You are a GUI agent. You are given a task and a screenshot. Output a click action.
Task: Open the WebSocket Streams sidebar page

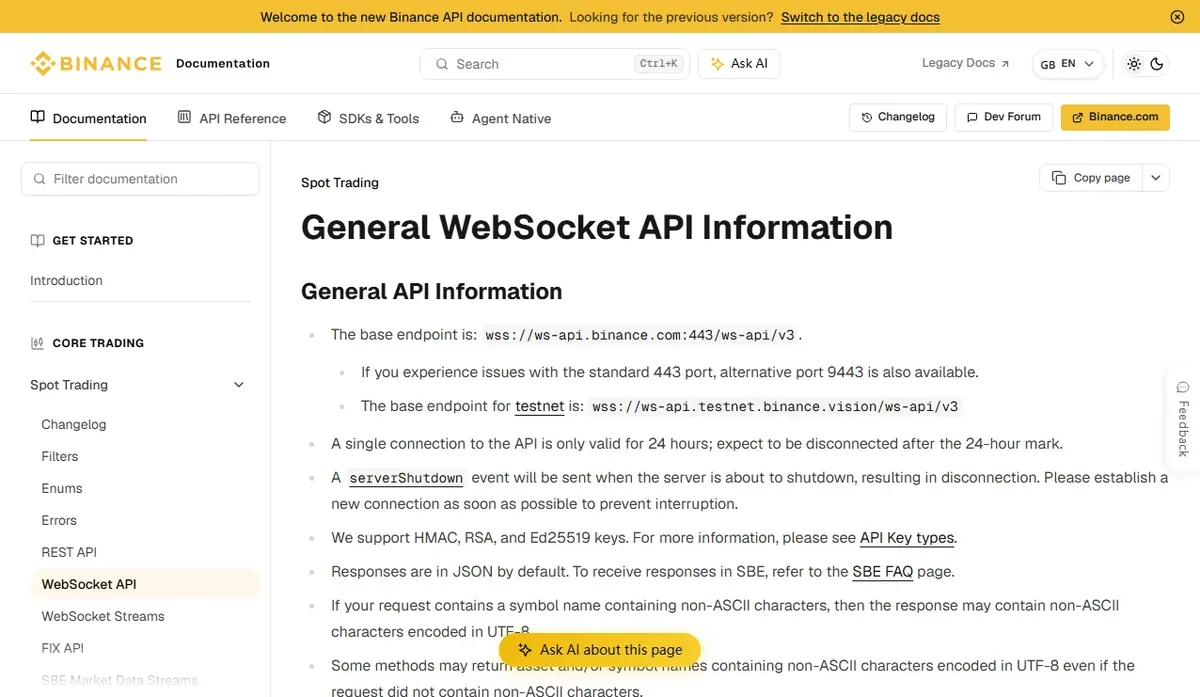103,616
